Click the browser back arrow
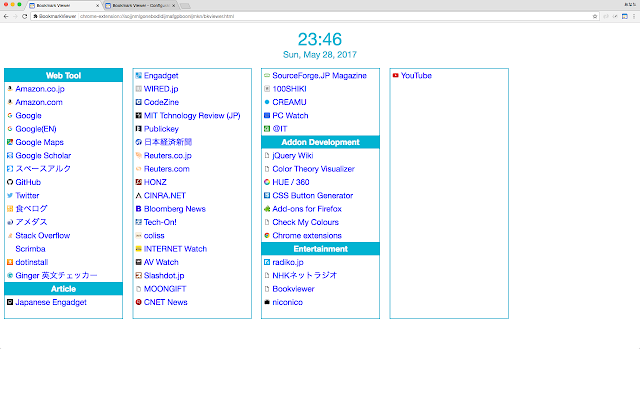Screen dimensions: 640x400 6,16
